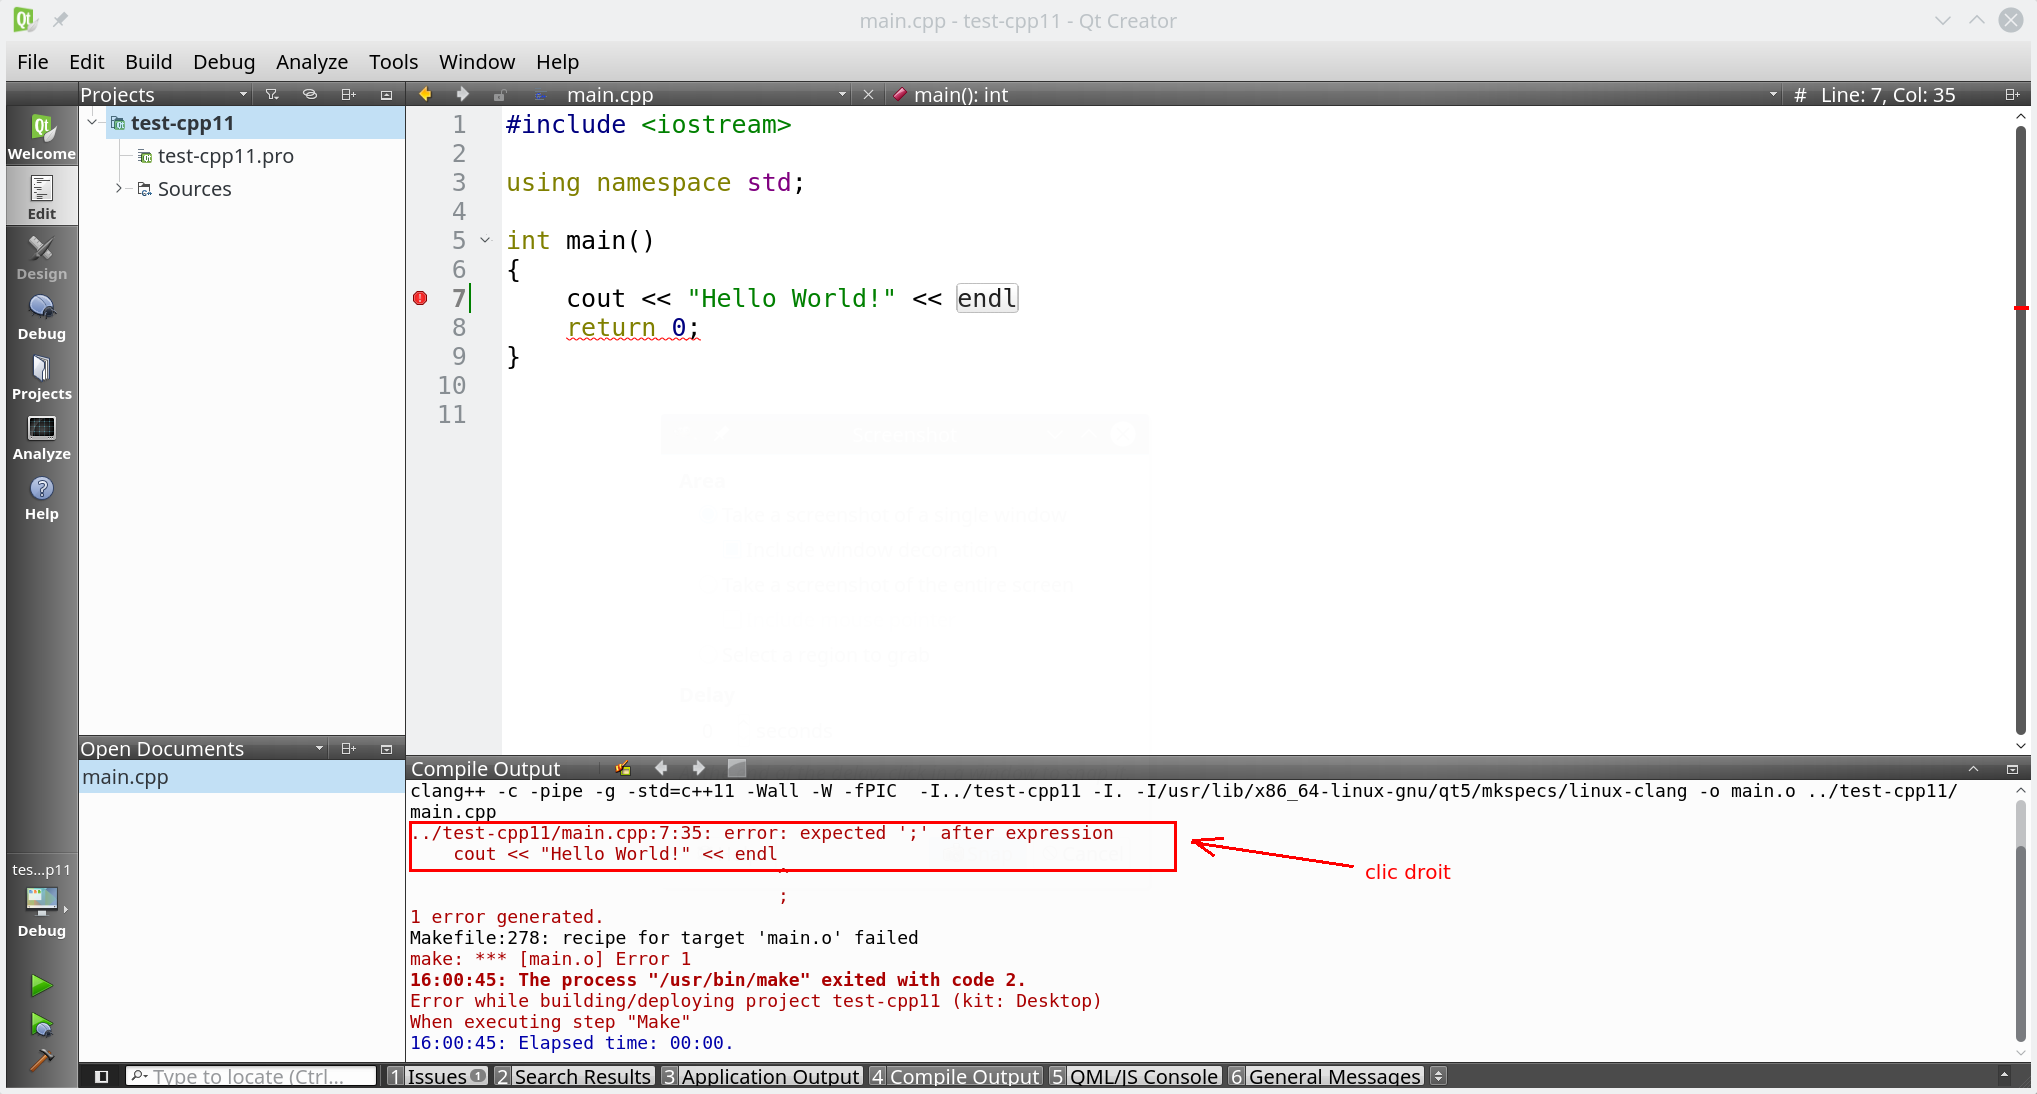
Task: Open the Welcome mode
Action: pos(42,137)
